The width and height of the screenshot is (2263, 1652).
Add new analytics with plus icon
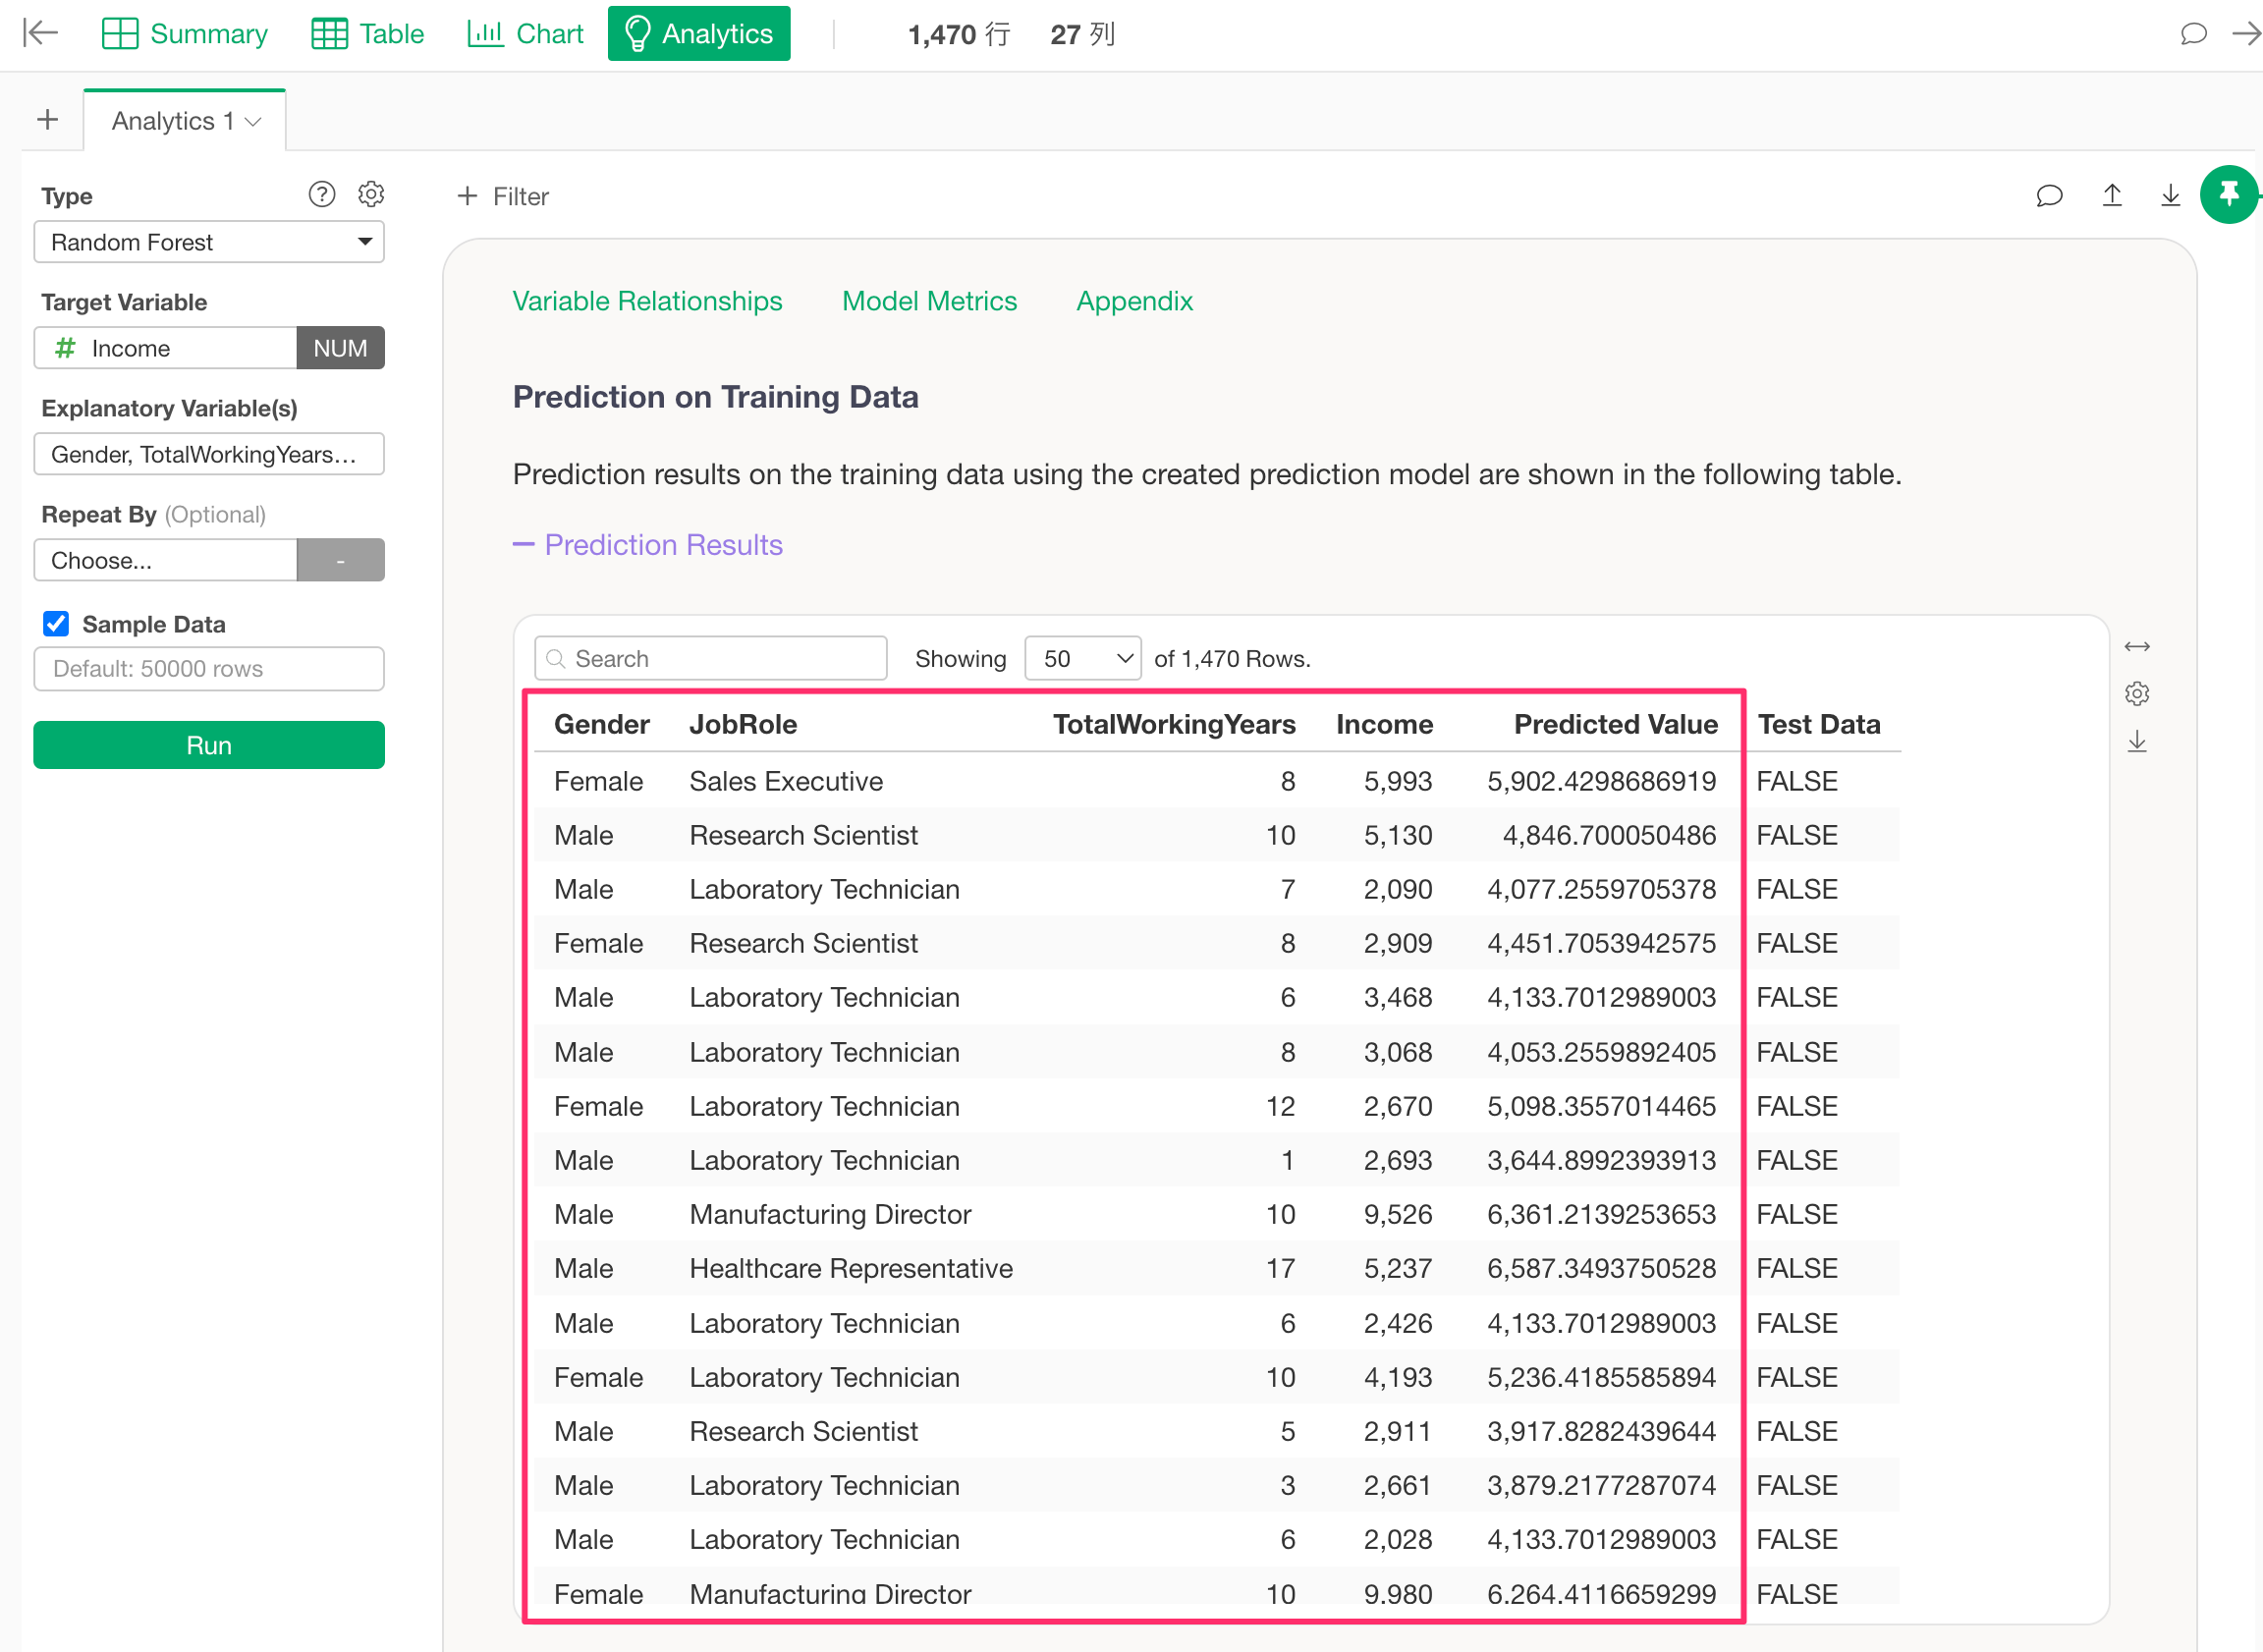click(47, 120)
